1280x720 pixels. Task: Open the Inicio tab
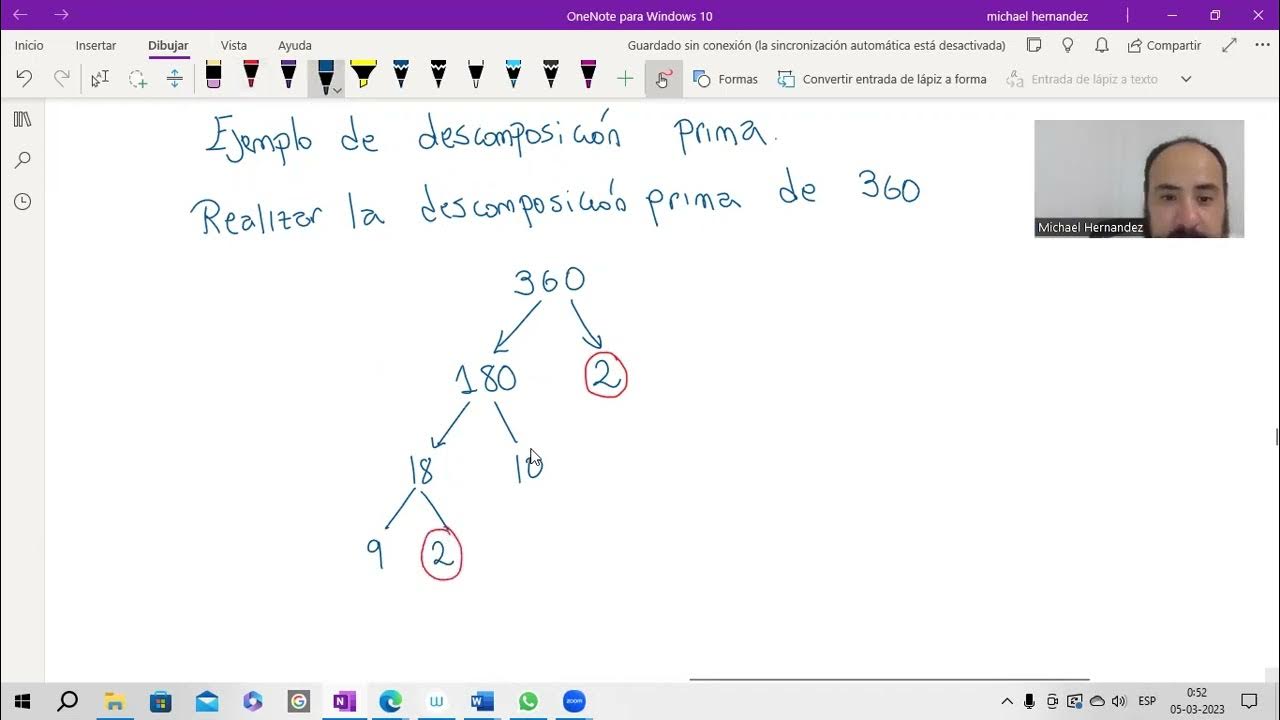[29, 45]
